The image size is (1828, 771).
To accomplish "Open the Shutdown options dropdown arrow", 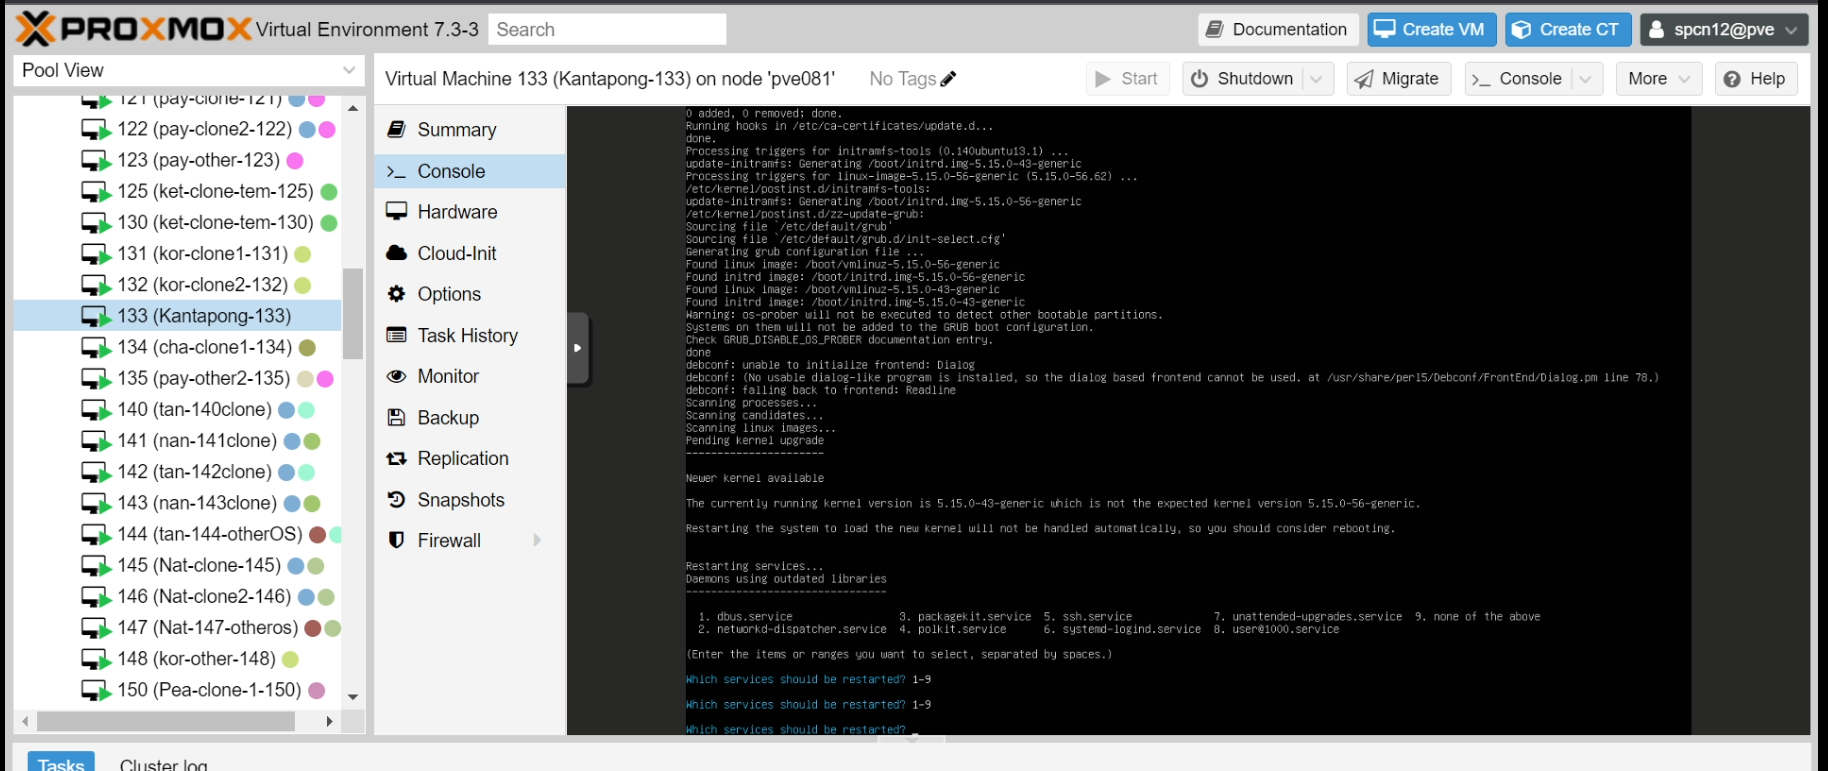I will tap(1317, 79).
